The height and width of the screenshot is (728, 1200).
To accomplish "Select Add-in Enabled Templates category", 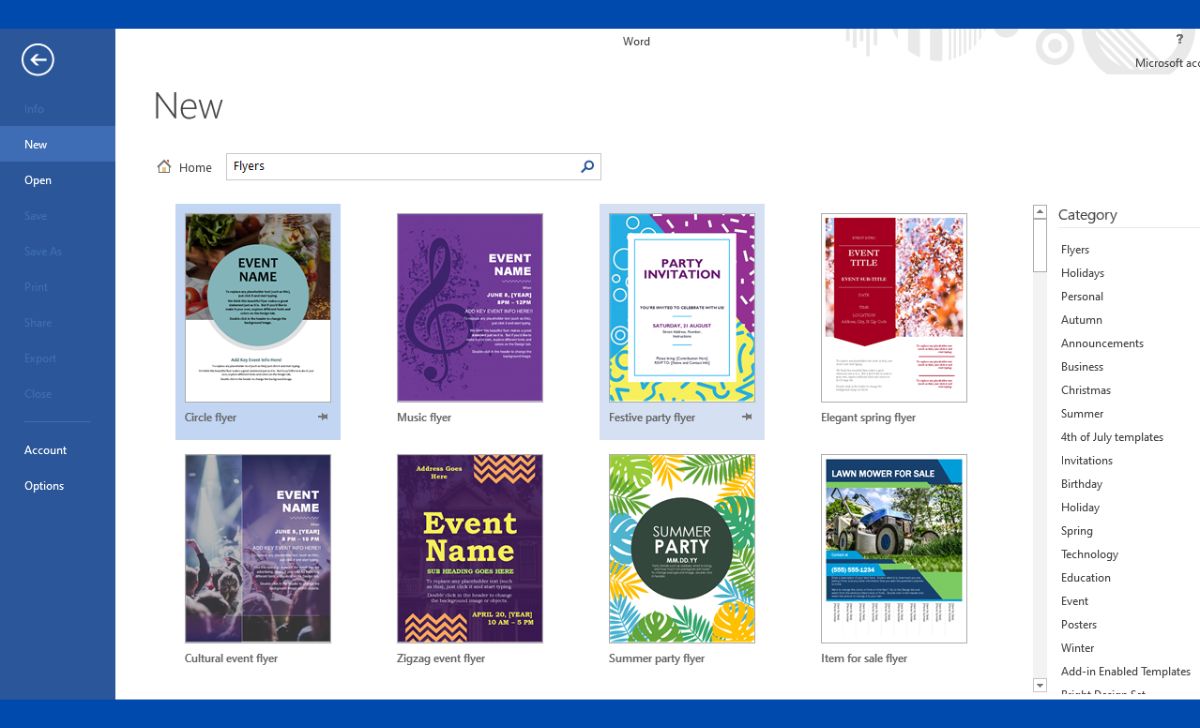I will point(1126,672).
